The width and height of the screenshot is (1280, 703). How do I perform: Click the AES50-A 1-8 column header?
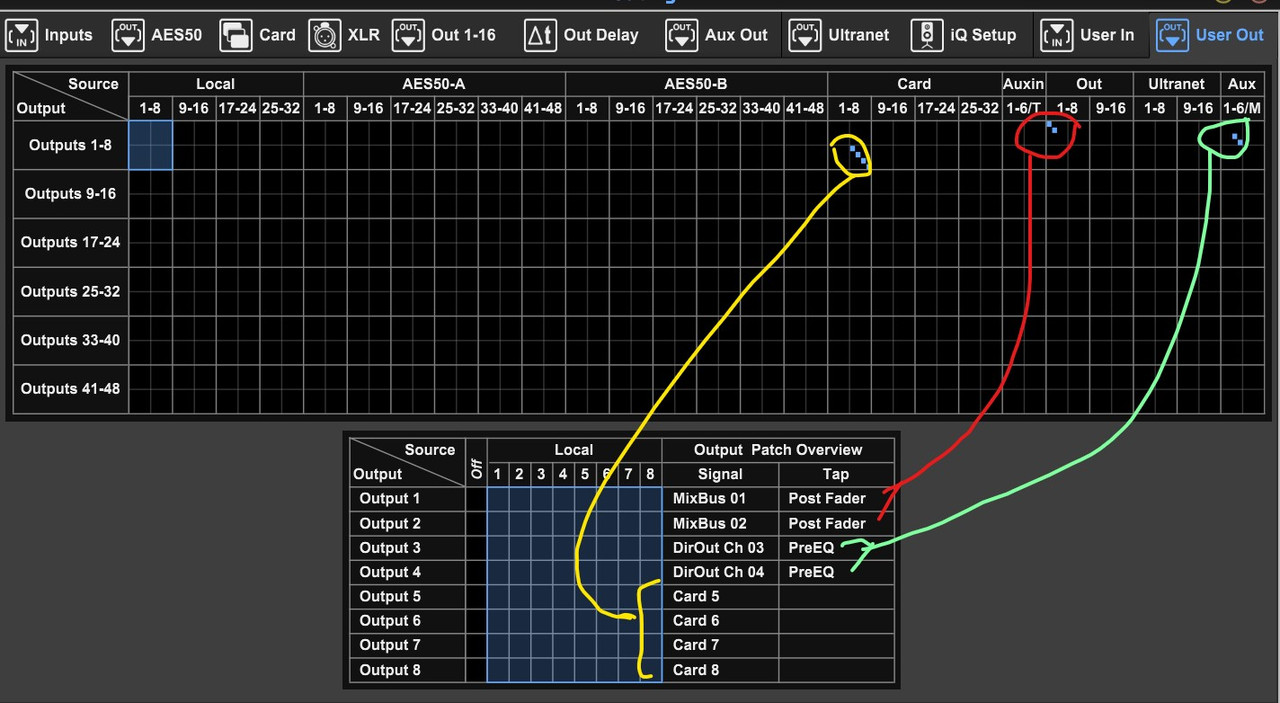[325, 108]
